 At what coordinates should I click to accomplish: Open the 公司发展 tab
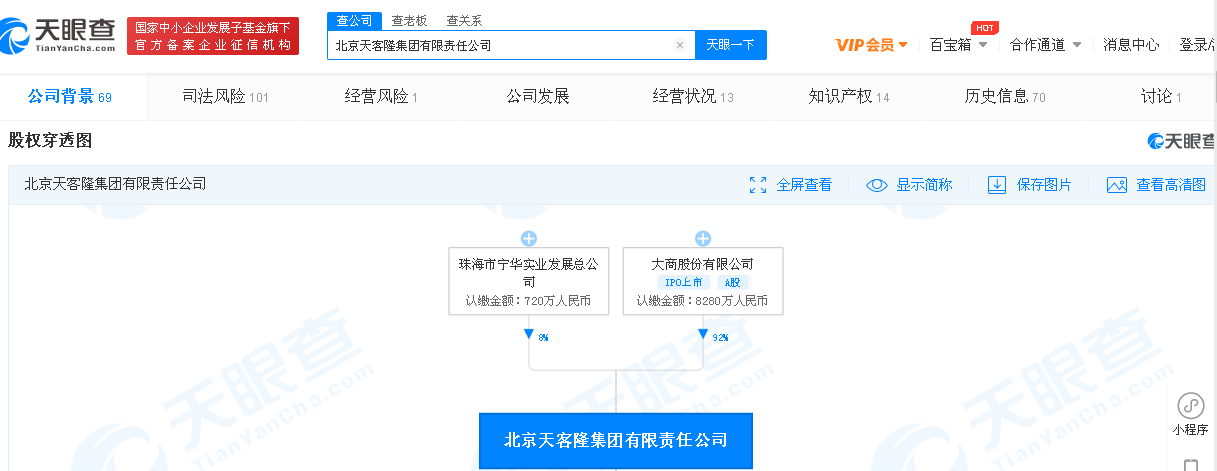(x=537, y=97)
